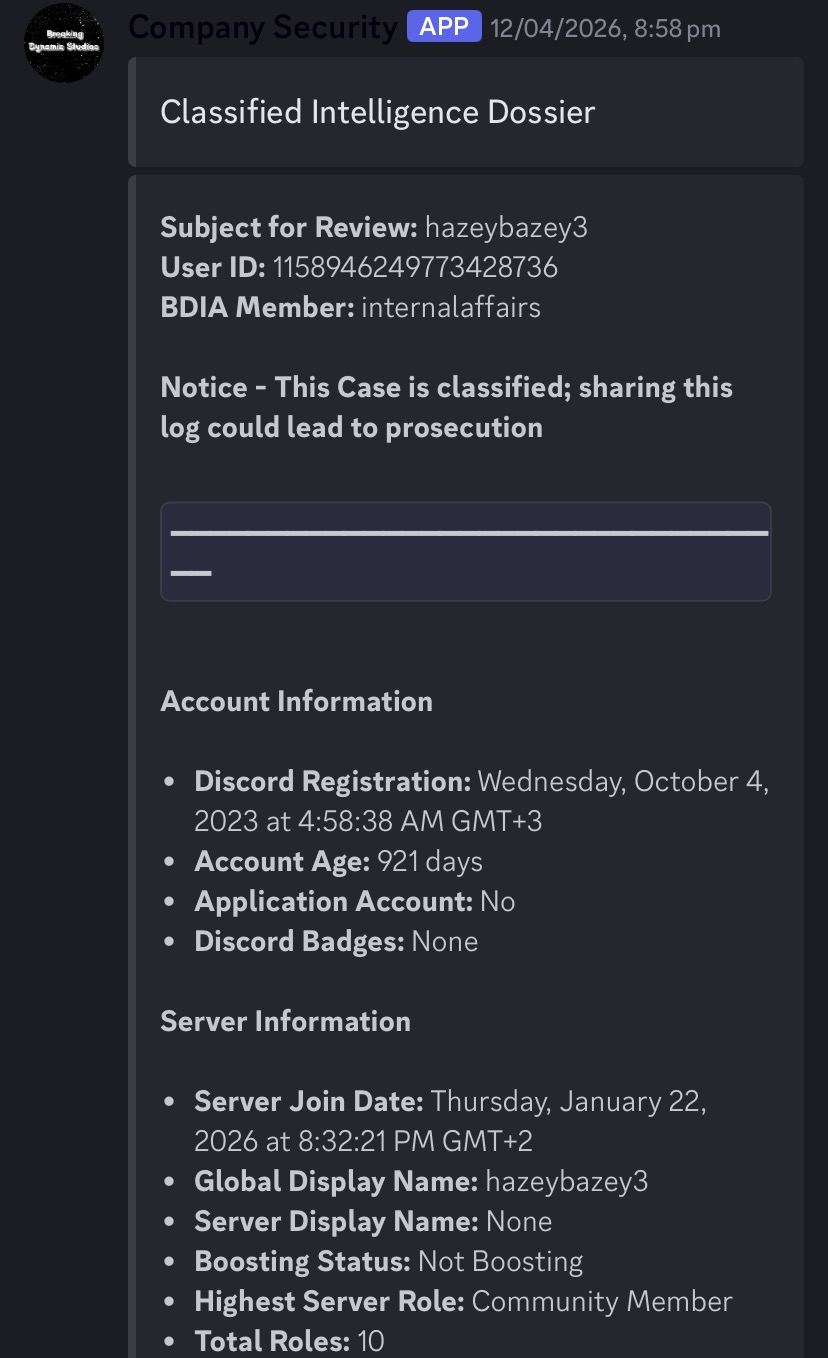Select the Server Join Date entry
This screenshot has width=828, height=1358.
[451, 1121]
